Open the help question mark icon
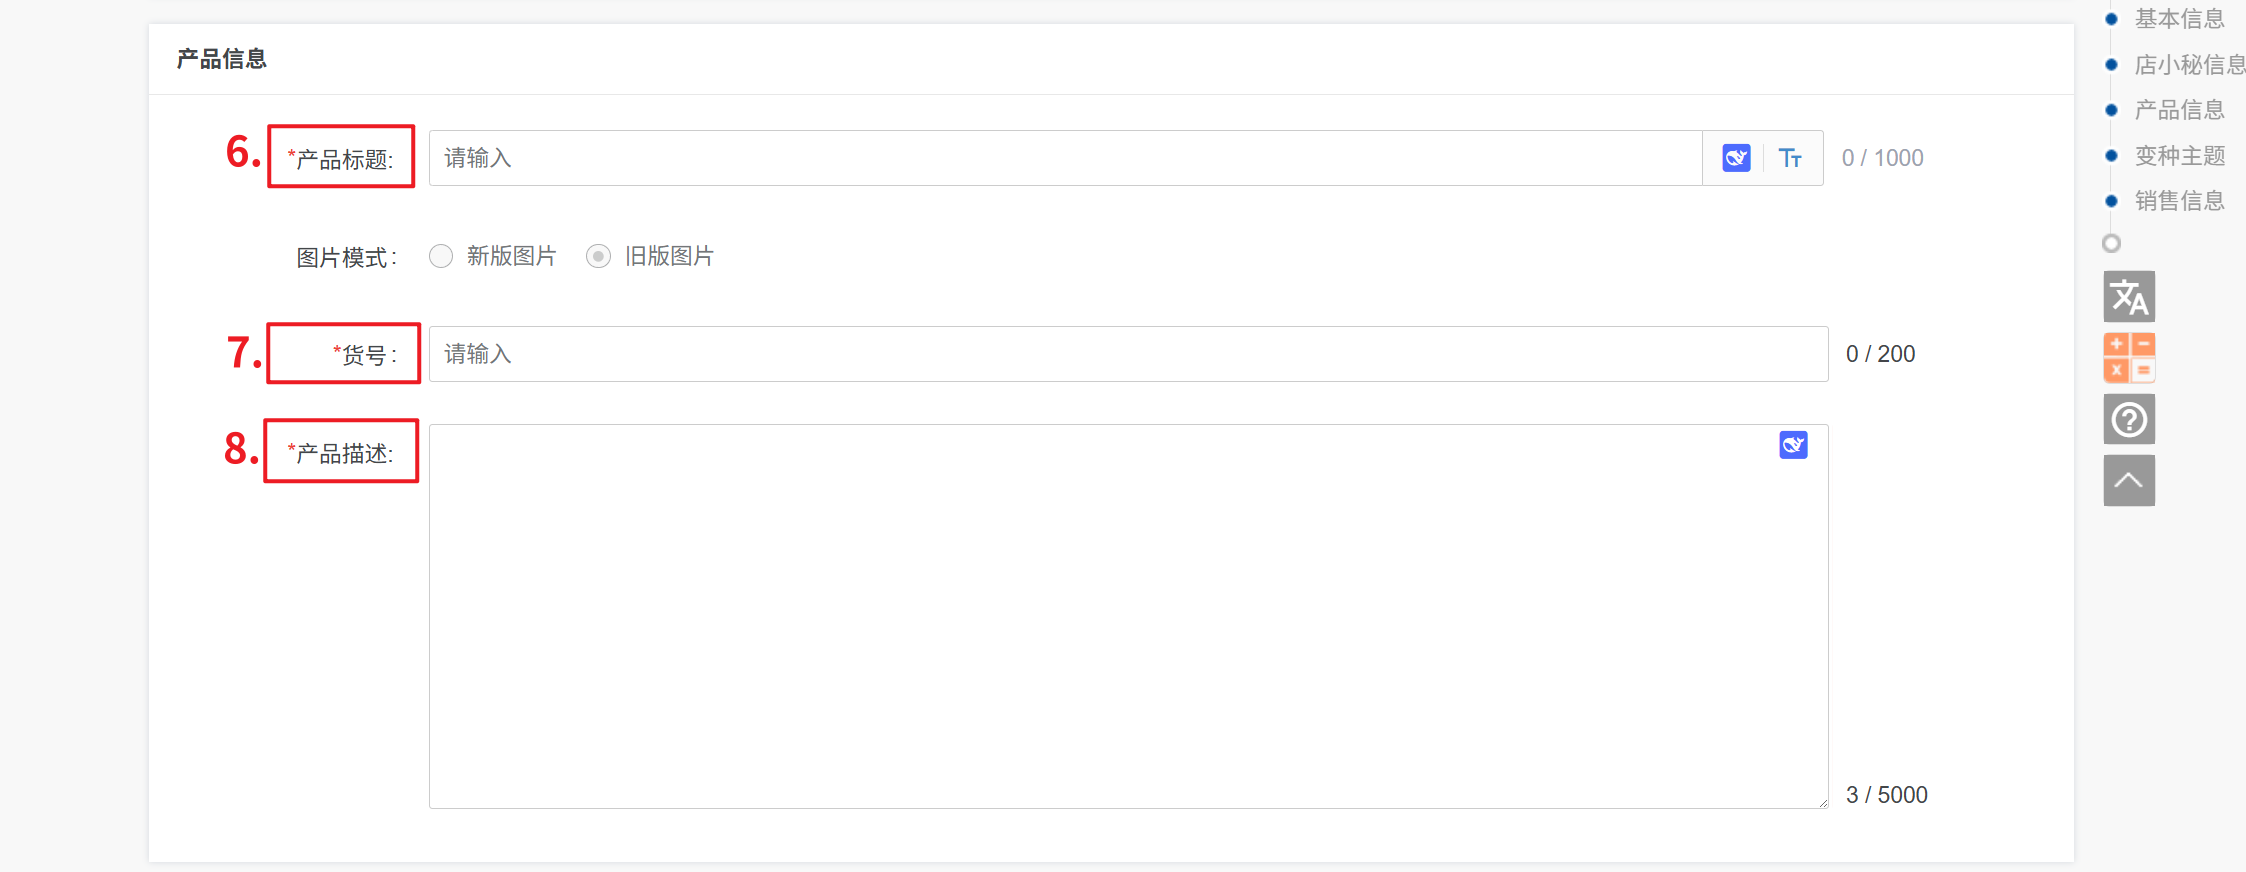 [x=2129, y=420]
